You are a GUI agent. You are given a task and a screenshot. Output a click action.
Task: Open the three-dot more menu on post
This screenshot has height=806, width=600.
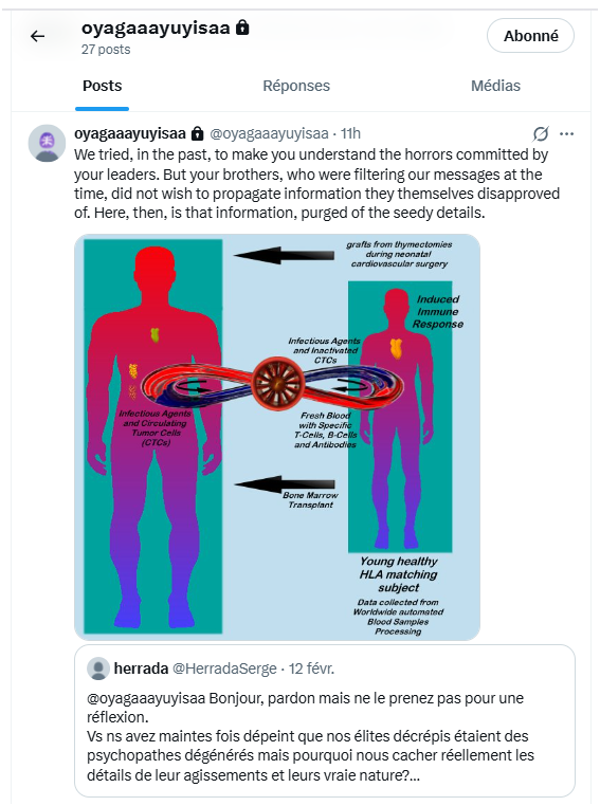tap(567, 134)
